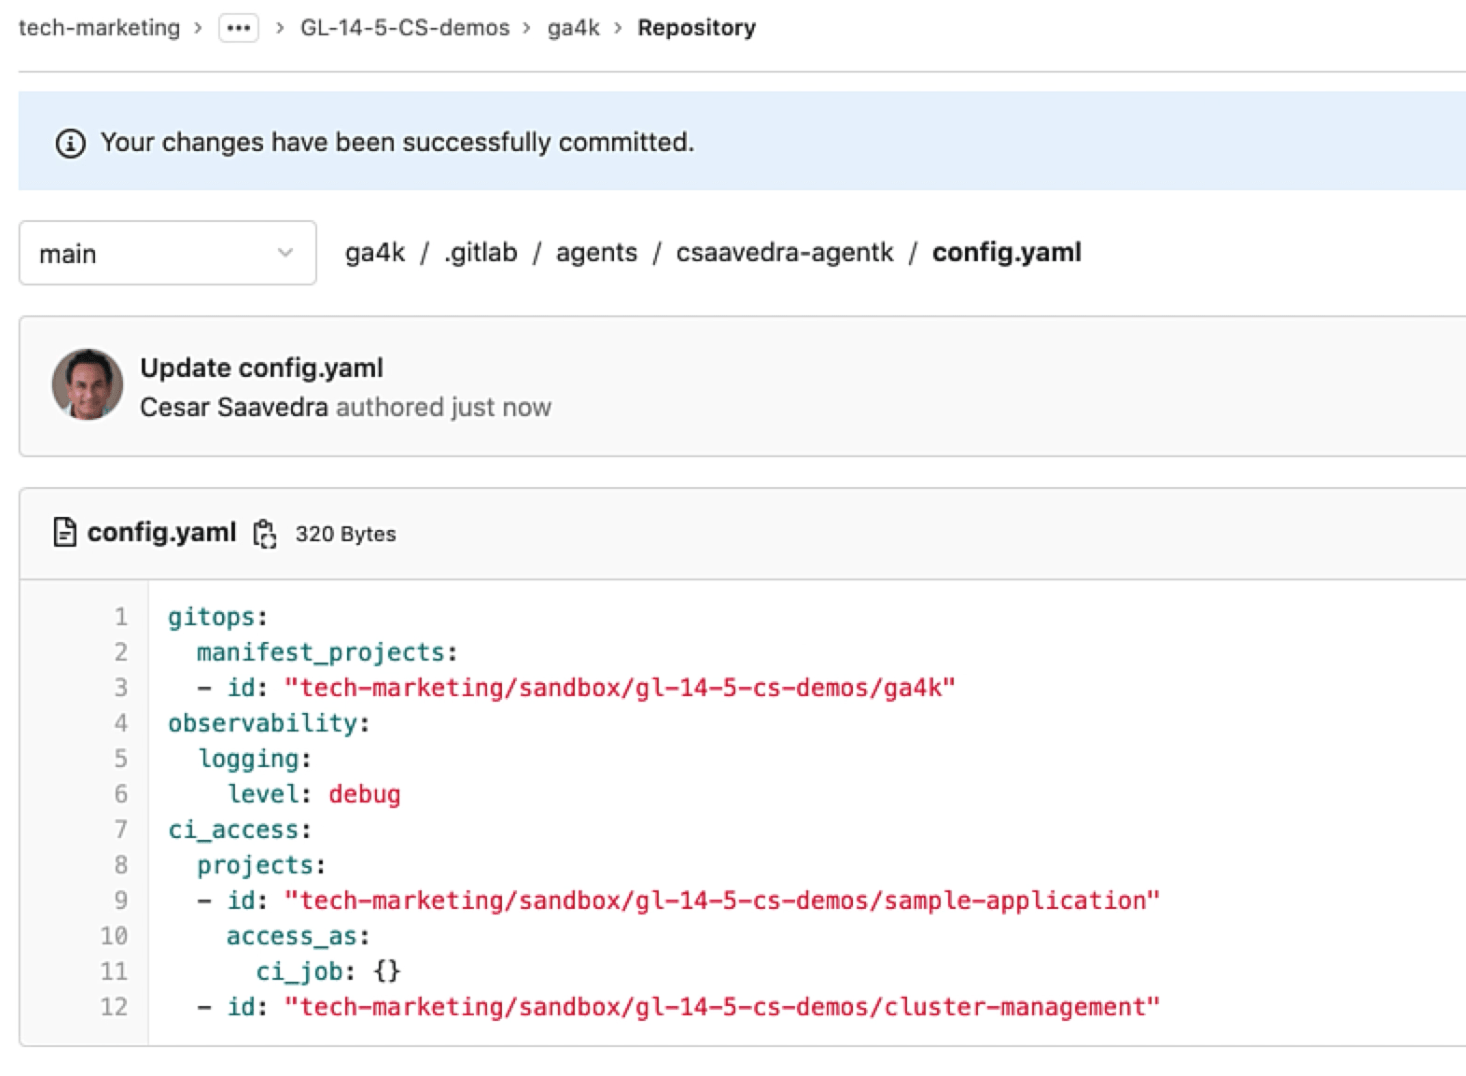
Task: Open the csaavedra-agentk folder in path
Action: coord(784,253)
